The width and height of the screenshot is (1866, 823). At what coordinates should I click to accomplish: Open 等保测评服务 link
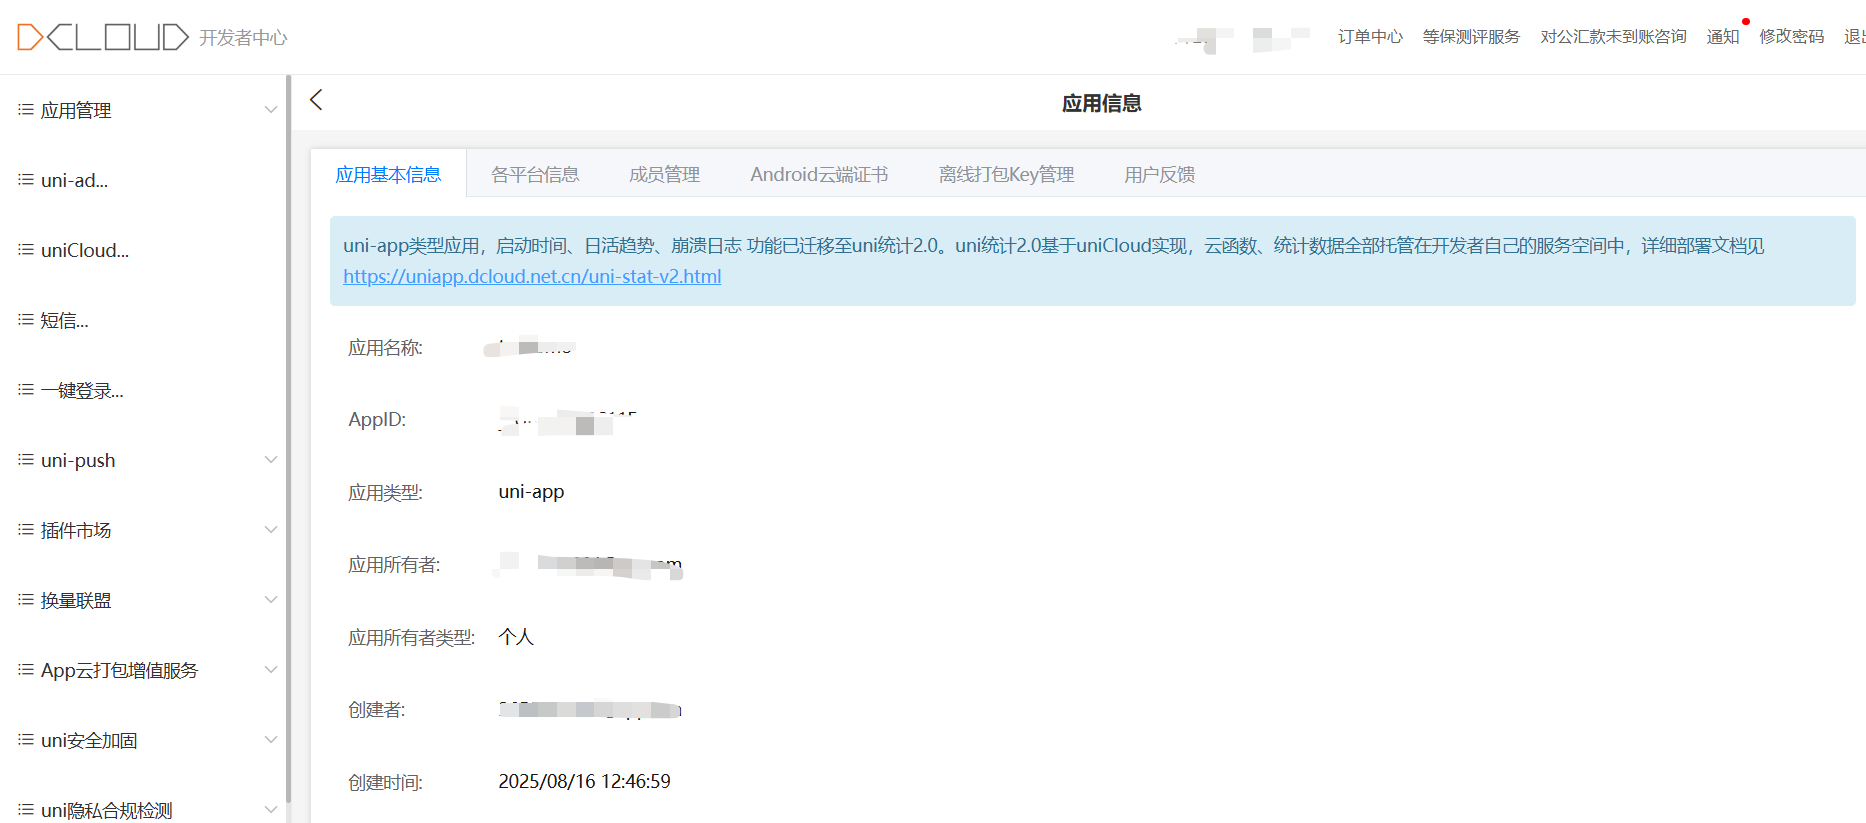click(x=1471, y=37)
